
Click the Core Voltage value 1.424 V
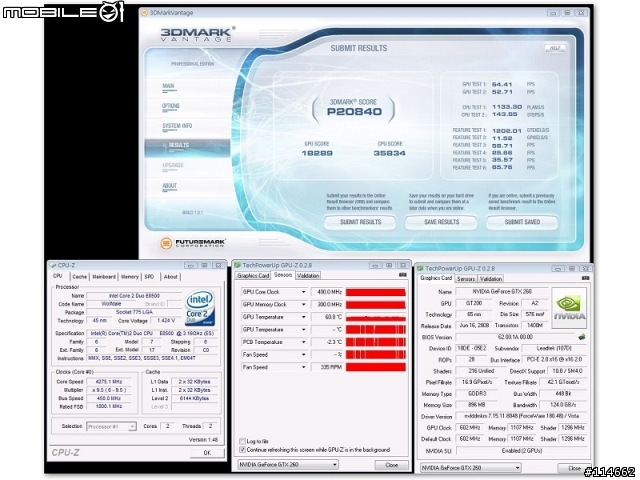tap(165, 321)
